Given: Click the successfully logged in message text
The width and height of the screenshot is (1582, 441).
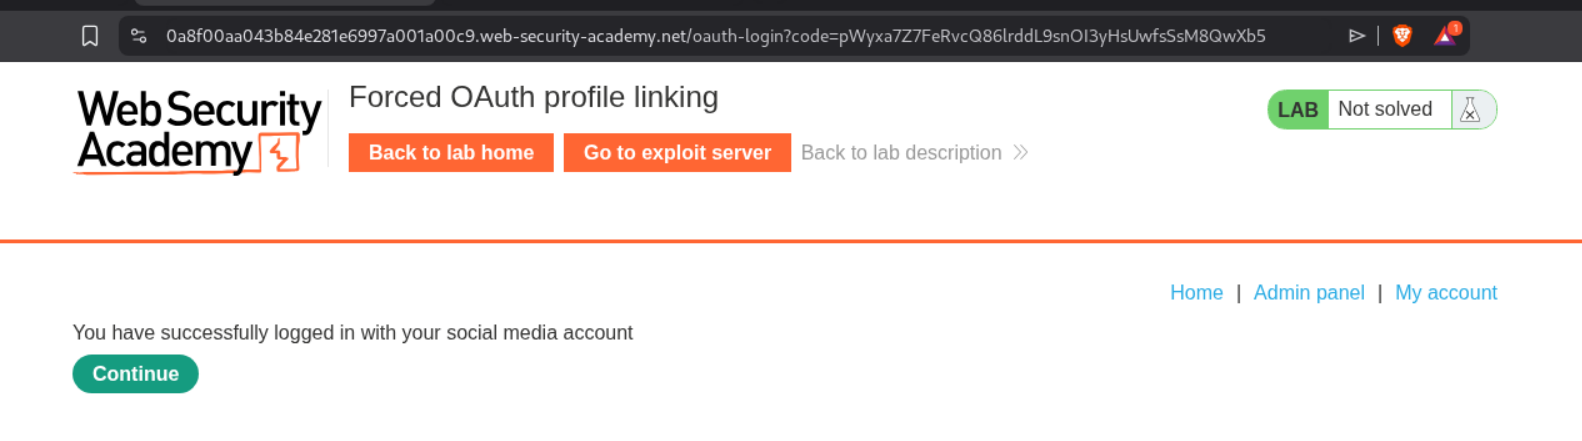Looking at the screenshot, I should click(x=352, y=333).
